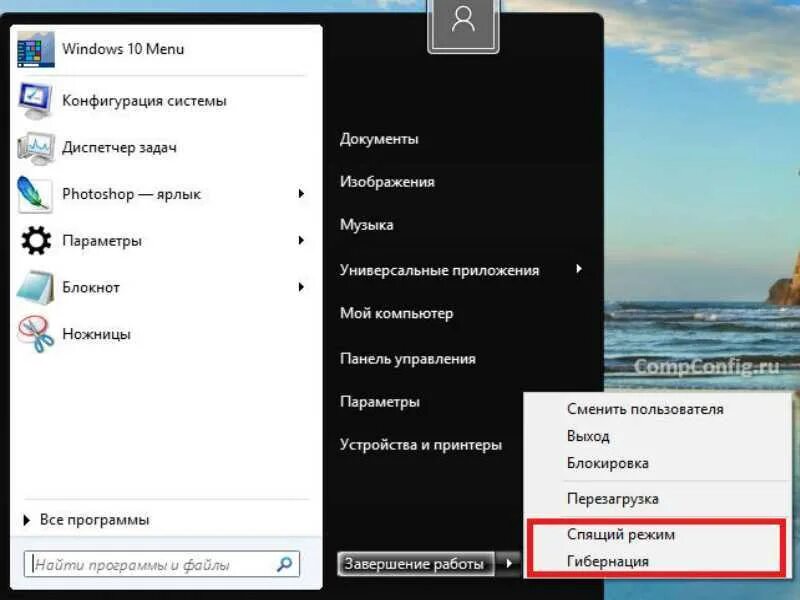Click Блокнот text label
This screenshot has height=600, width=800.
tap(91, 287)
